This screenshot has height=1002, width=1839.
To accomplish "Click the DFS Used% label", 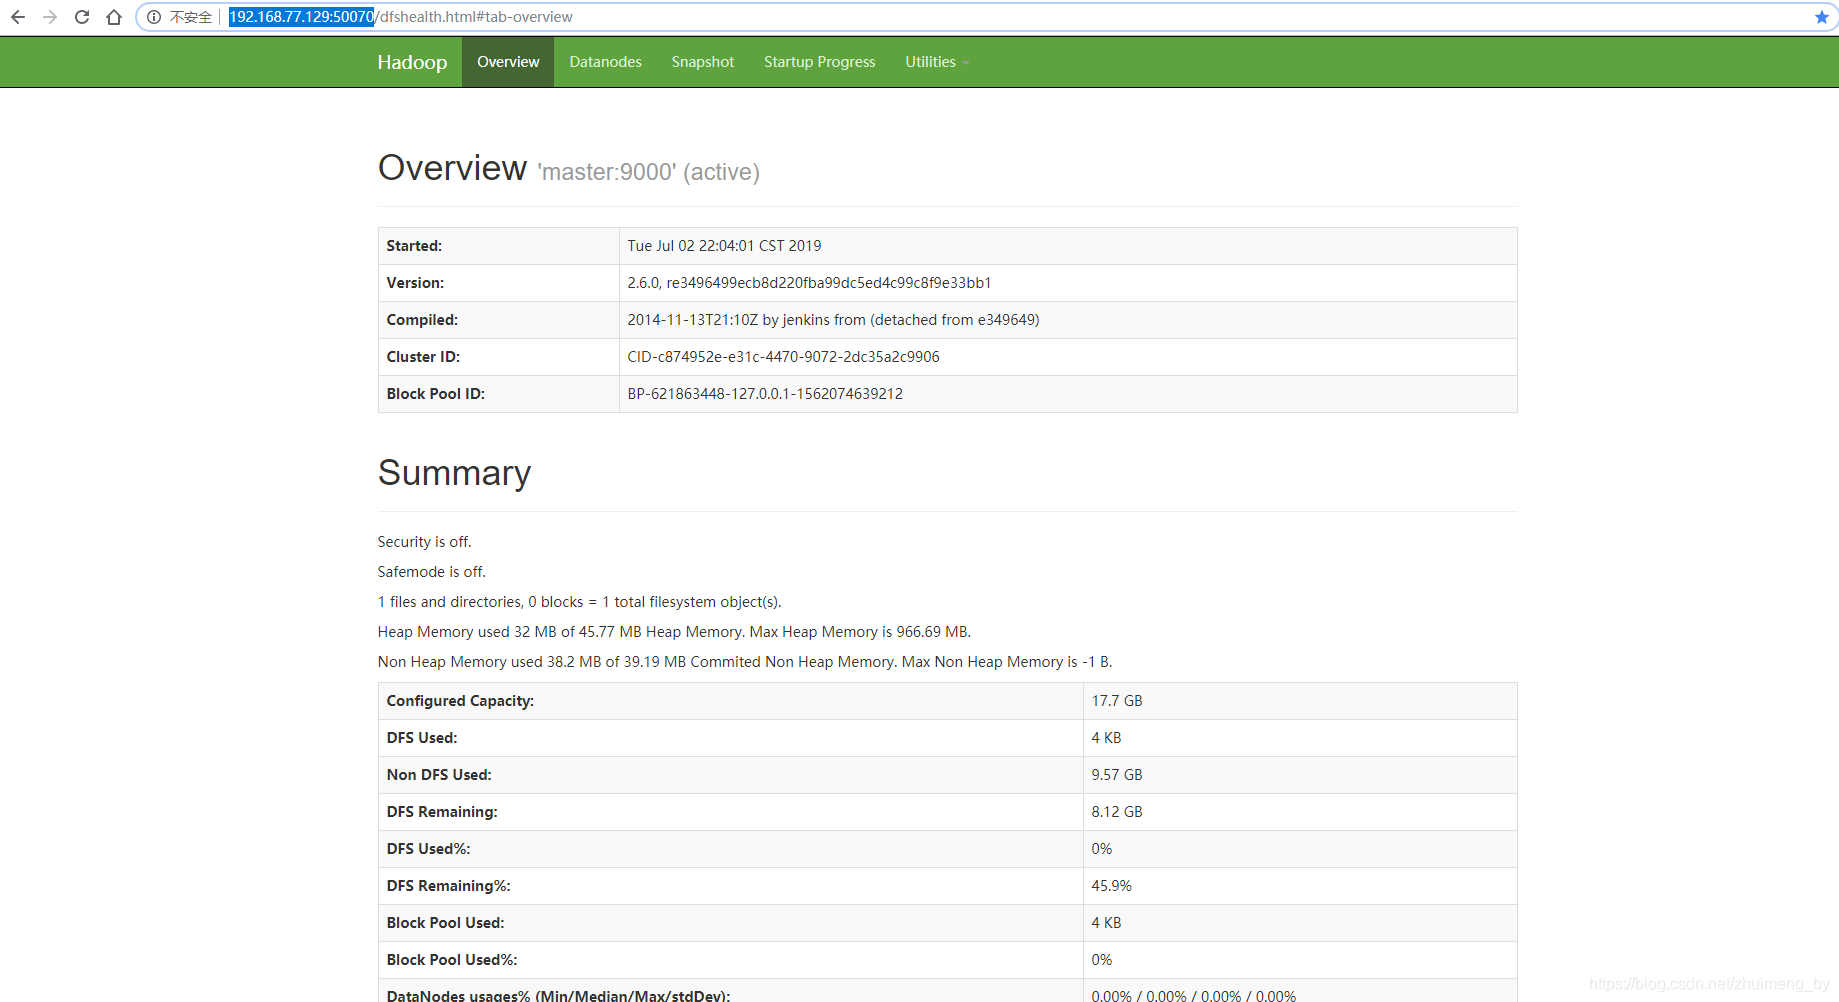I will 428,849.
